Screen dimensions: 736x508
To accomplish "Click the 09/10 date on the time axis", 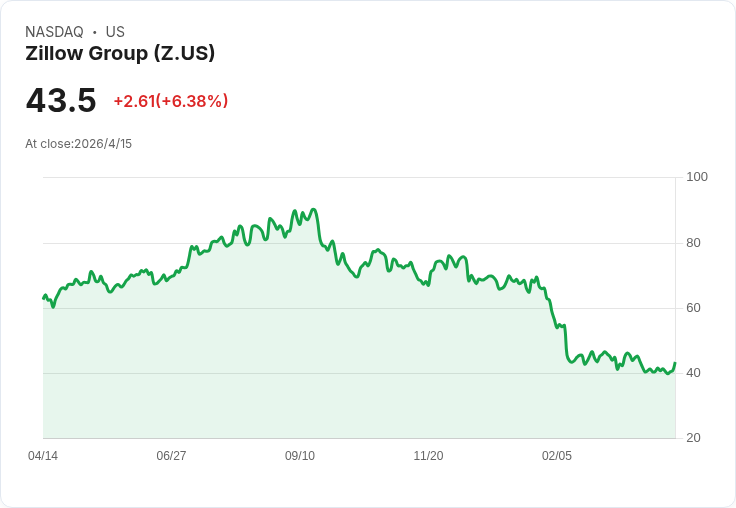I will [x=300, y=456].
